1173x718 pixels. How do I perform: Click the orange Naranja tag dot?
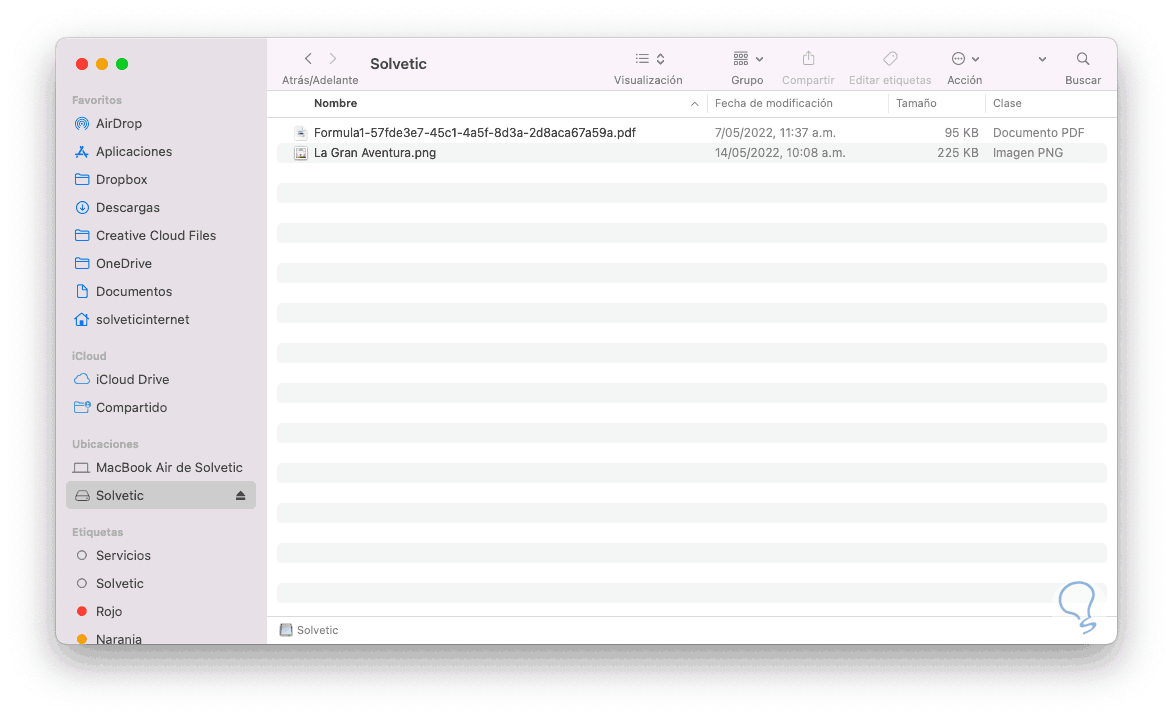pyautogui.click(x=82, y=639)
